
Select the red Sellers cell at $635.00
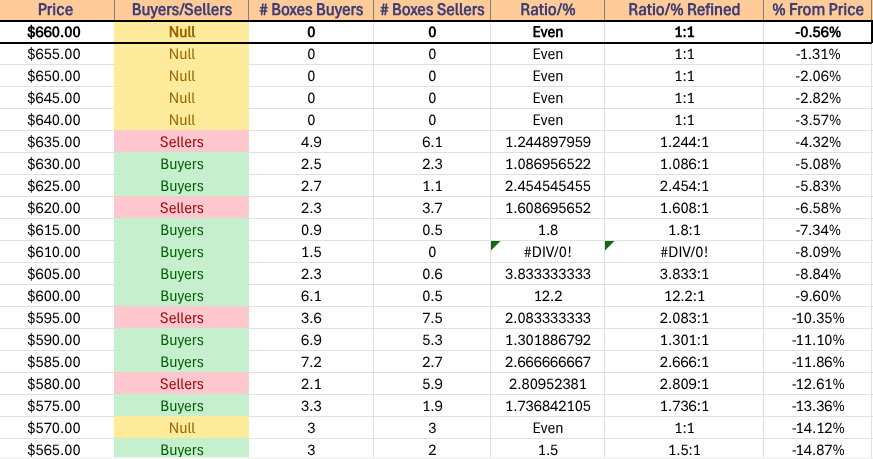coord(181,142)
